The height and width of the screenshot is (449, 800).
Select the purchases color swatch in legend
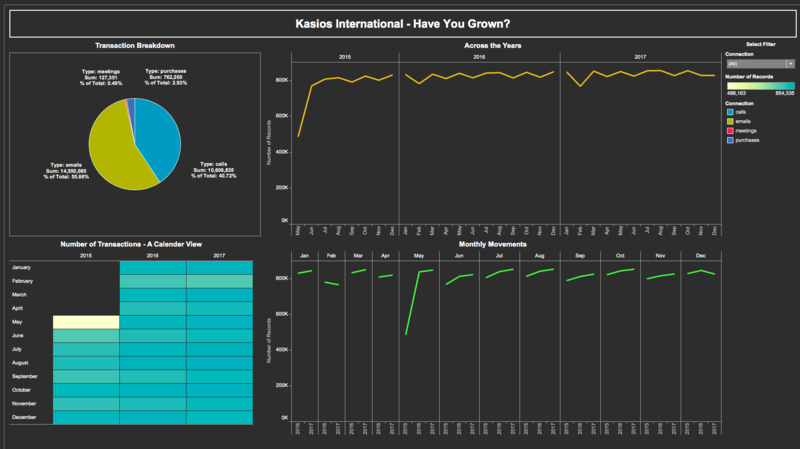pos(730,140)
